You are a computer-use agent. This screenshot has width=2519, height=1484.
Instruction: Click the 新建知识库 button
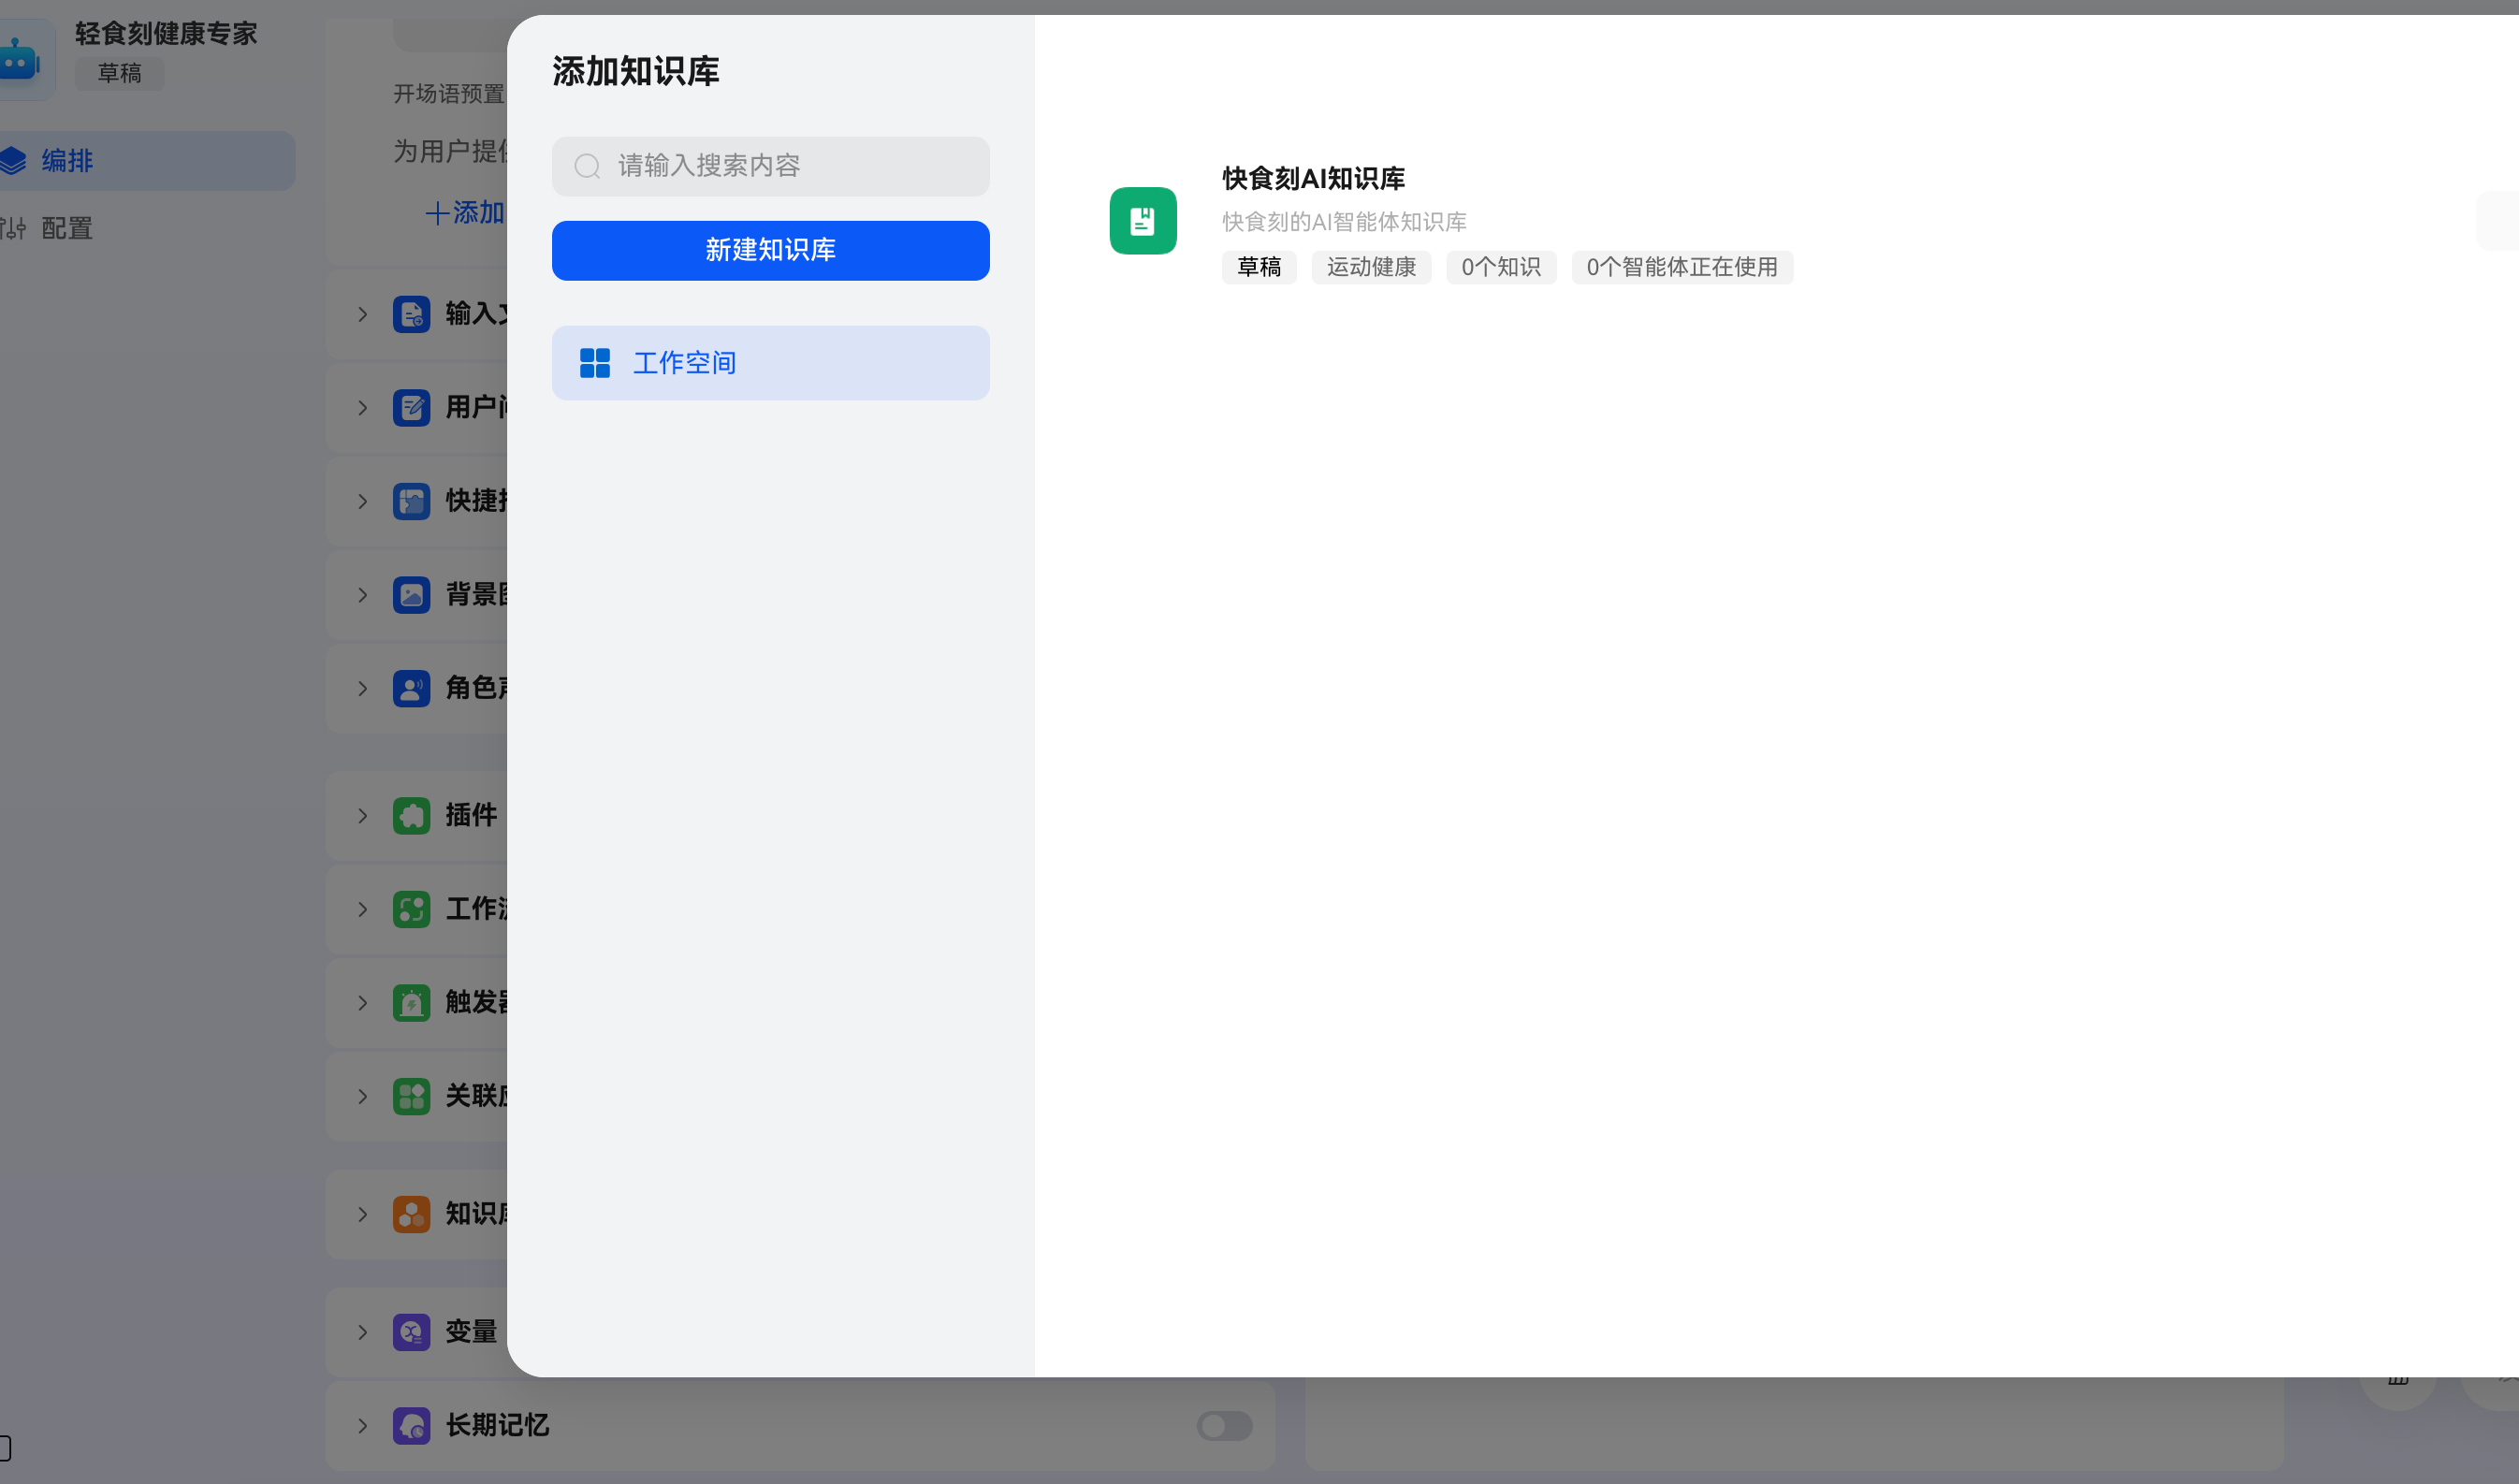770,250
